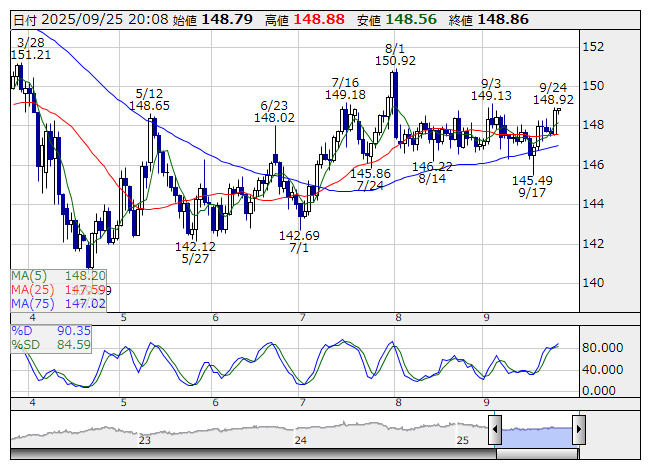The height and width of the screenshot is (470, 653).
Task: Click the 8/1 peak label 150.92
Action: click(x=395, y=61)
